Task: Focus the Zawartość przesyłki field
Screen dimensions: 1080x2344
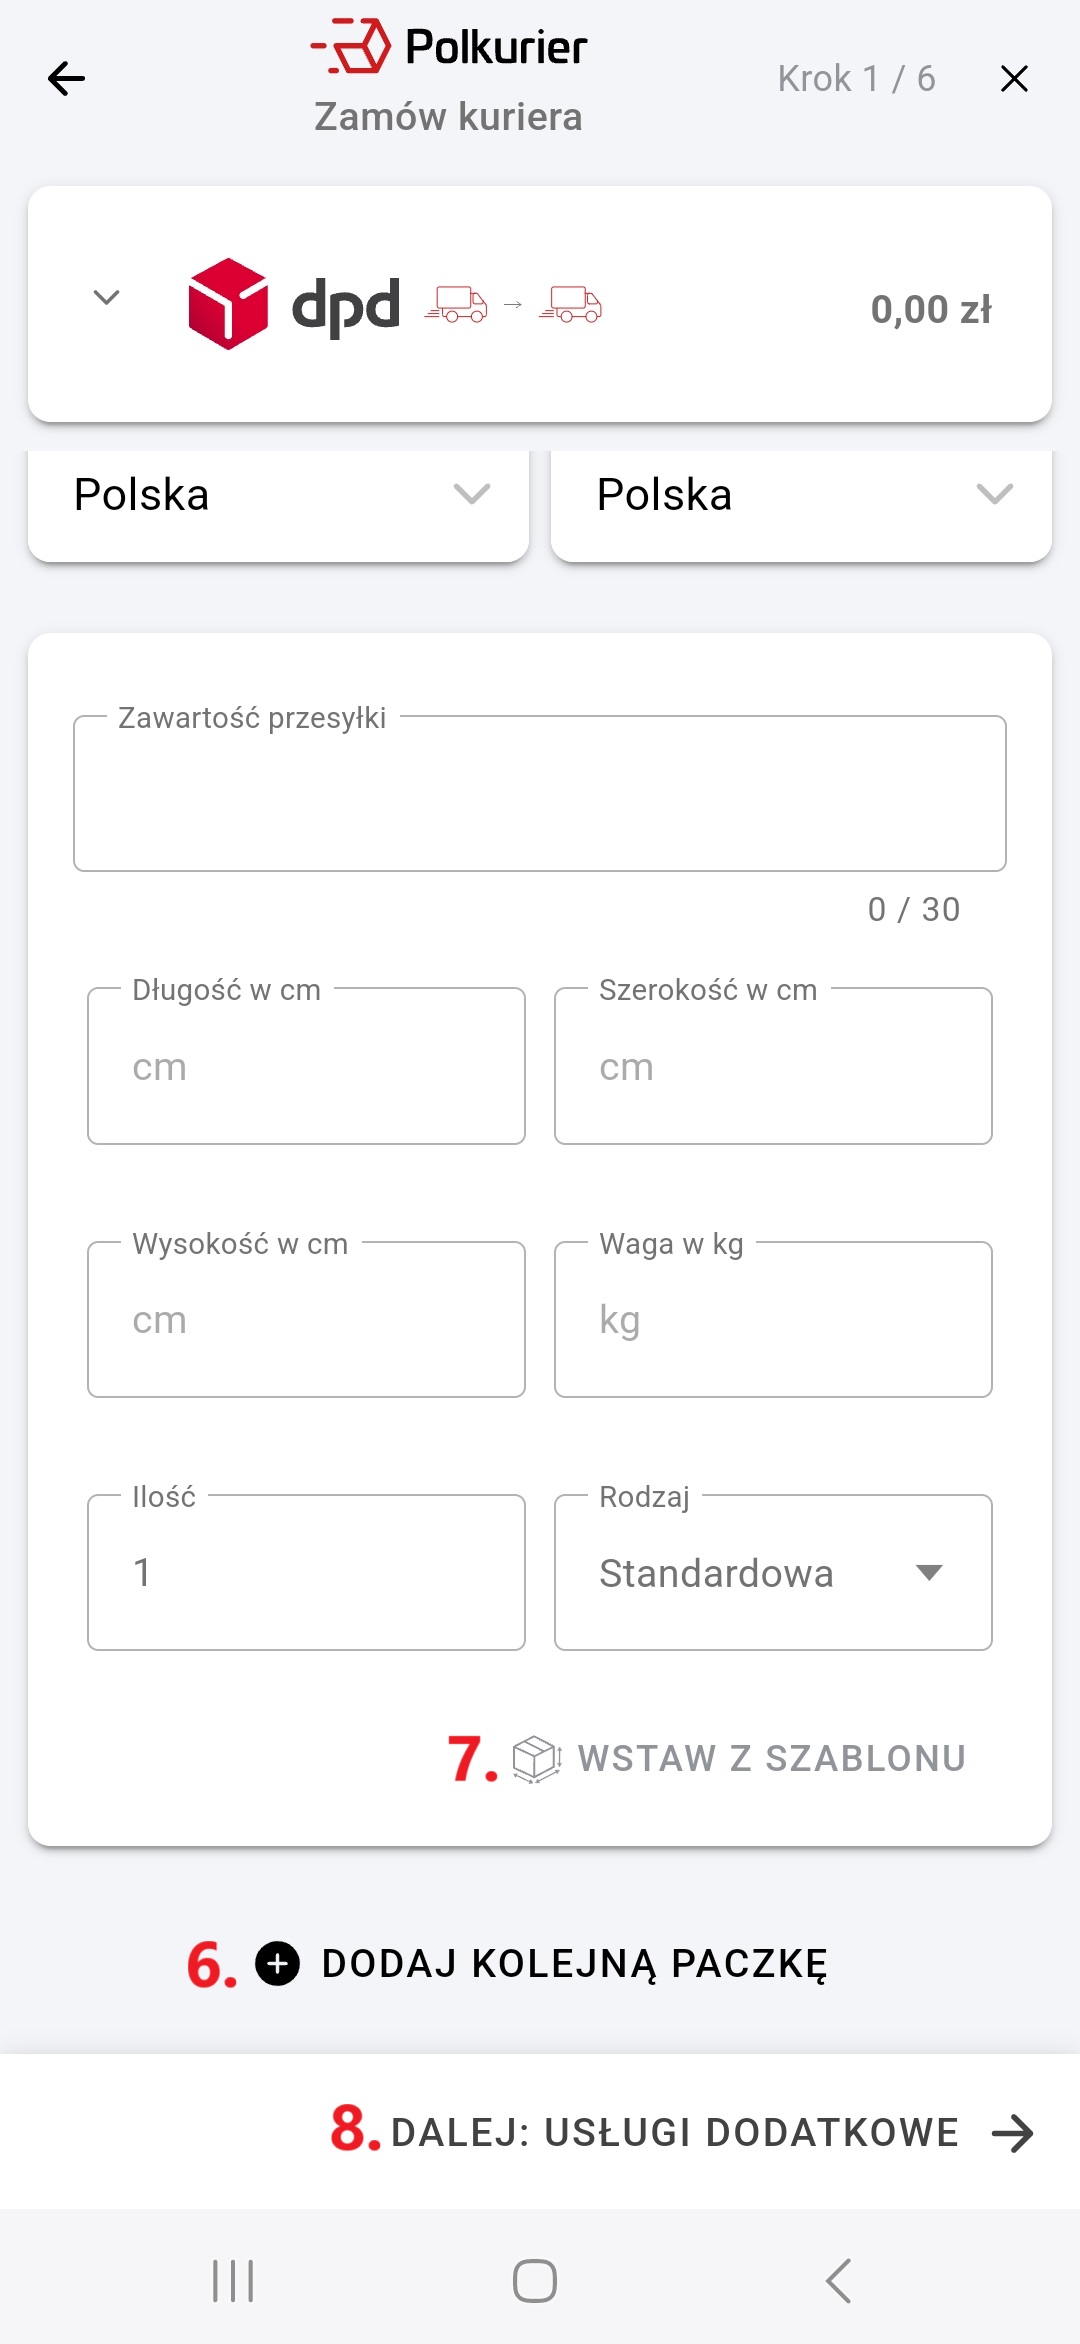Action: (x=540, y=794)
